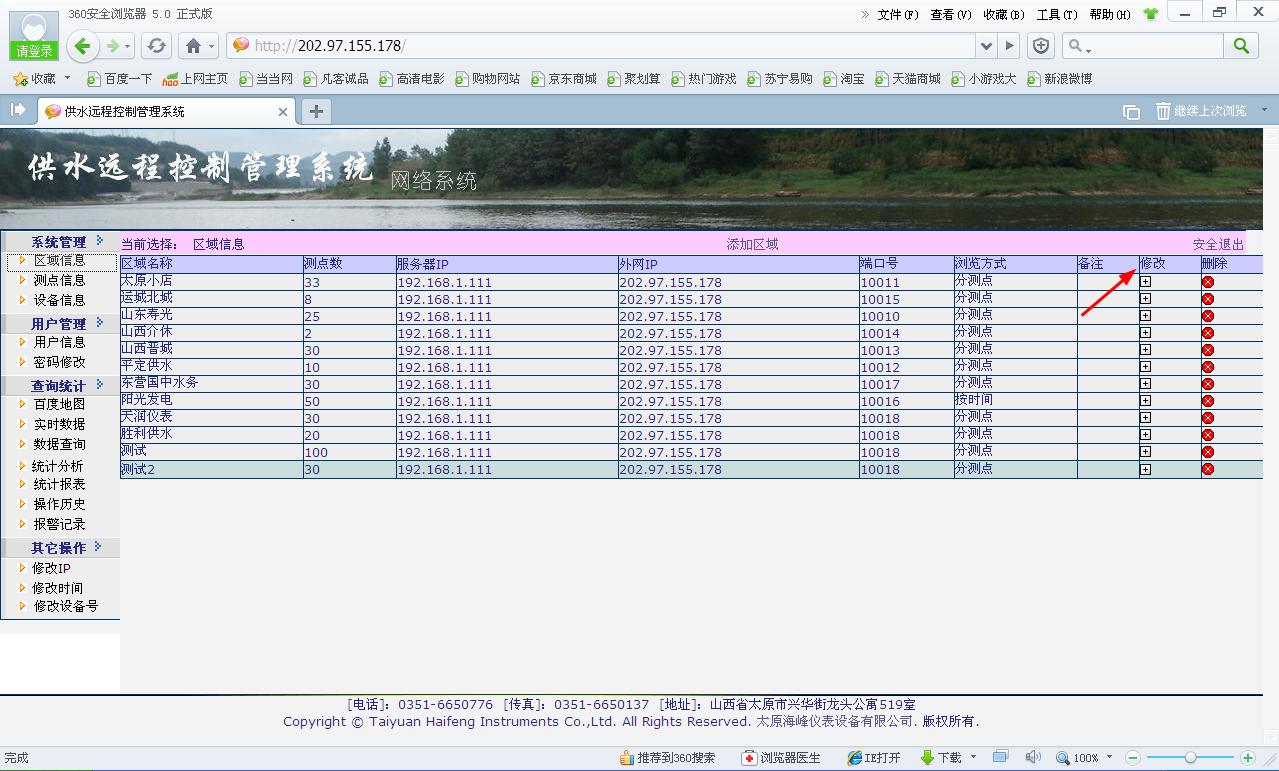Go to the home page icon

point(193,46)
